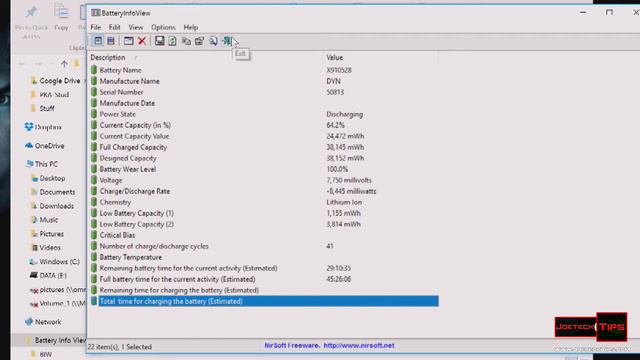Viewport: 640px width, 360px height.
Task: Switch to Show Battery Log toolbar icon
Action: [x=111, y=40]
